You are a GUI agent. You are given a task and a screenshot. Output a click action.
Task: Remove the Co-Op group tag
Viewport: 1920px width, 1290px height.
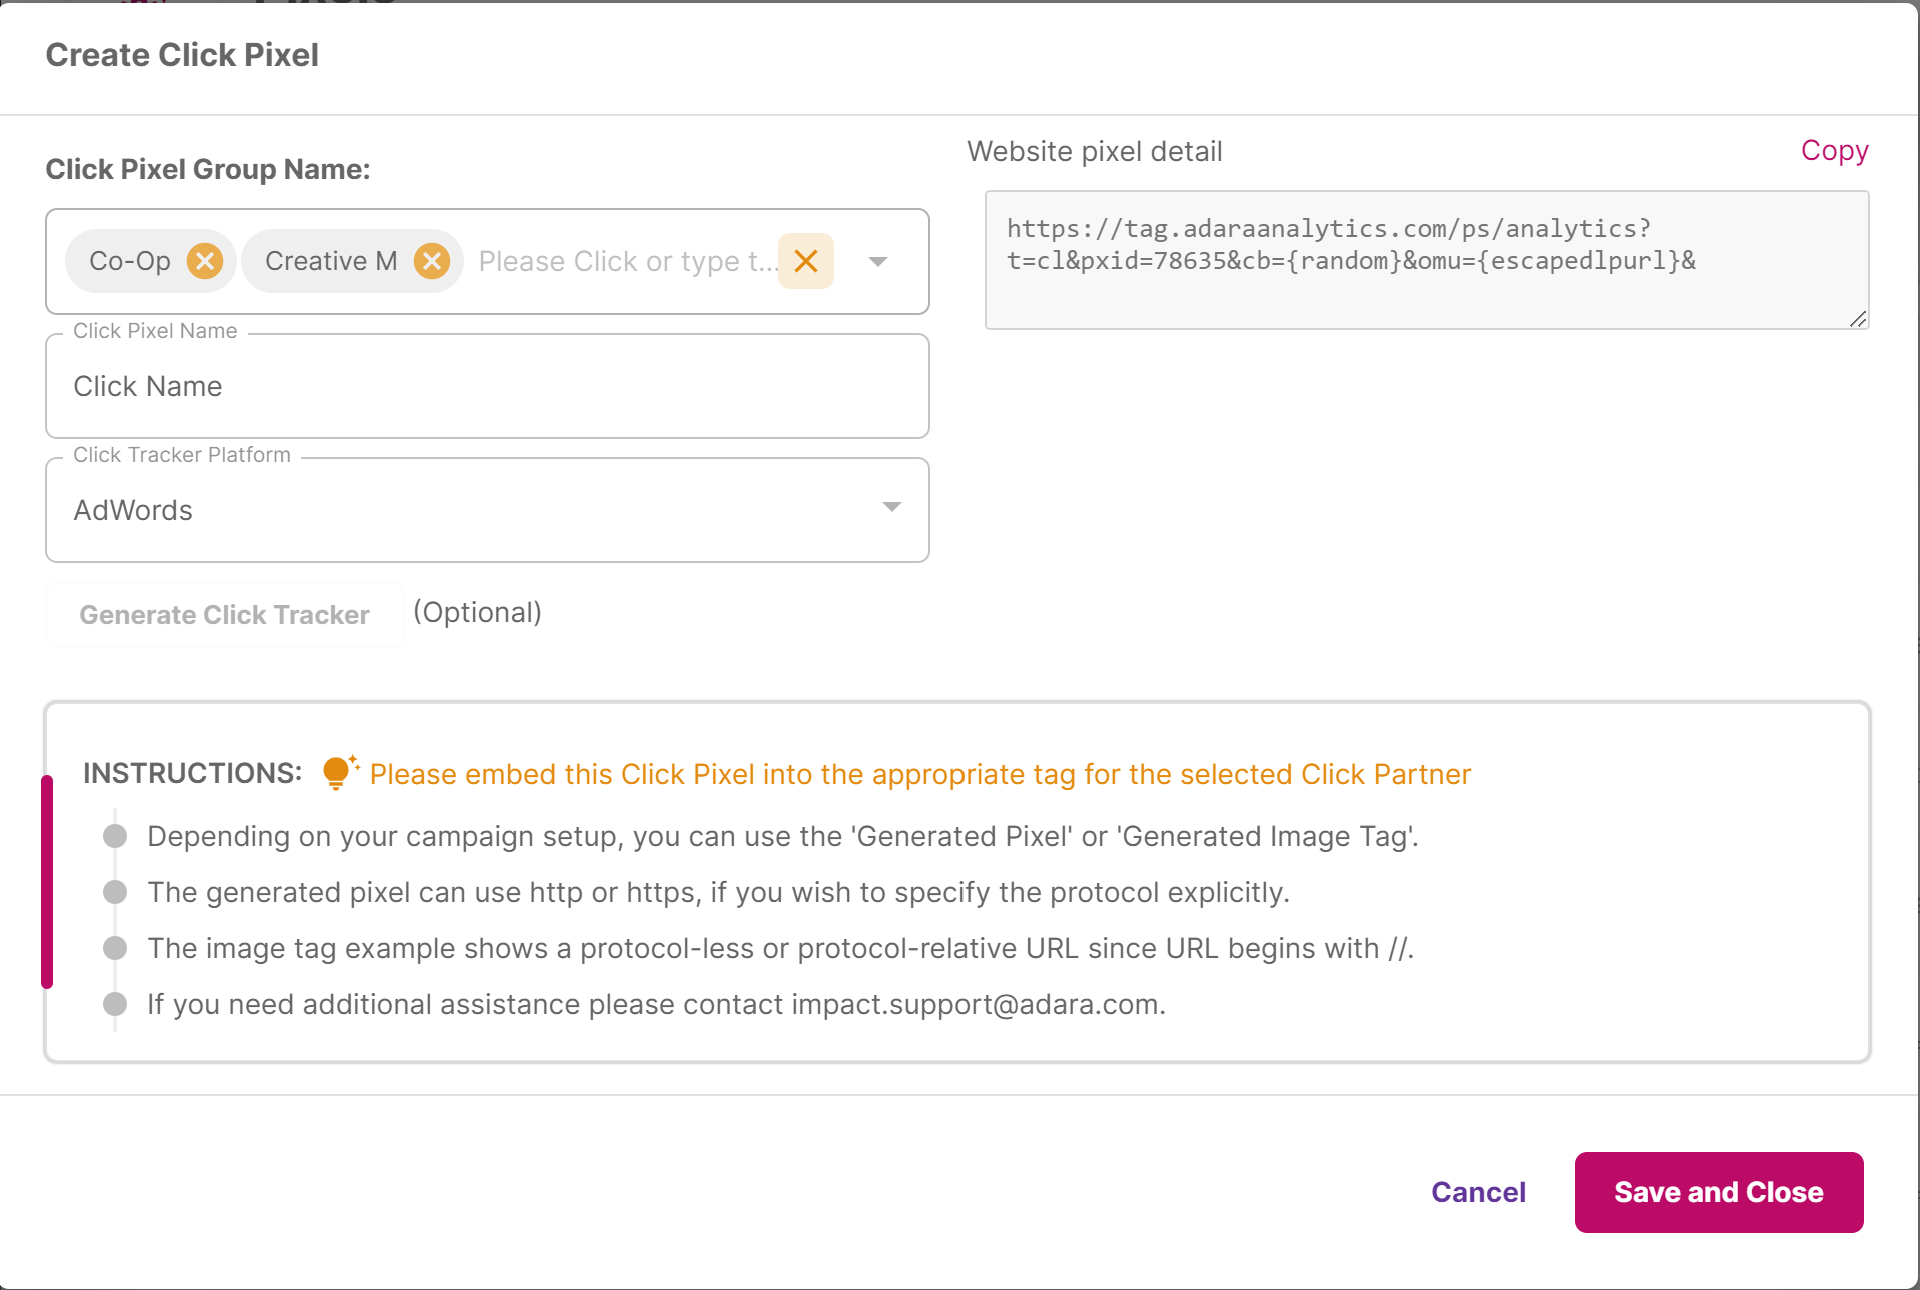point(205,261)
